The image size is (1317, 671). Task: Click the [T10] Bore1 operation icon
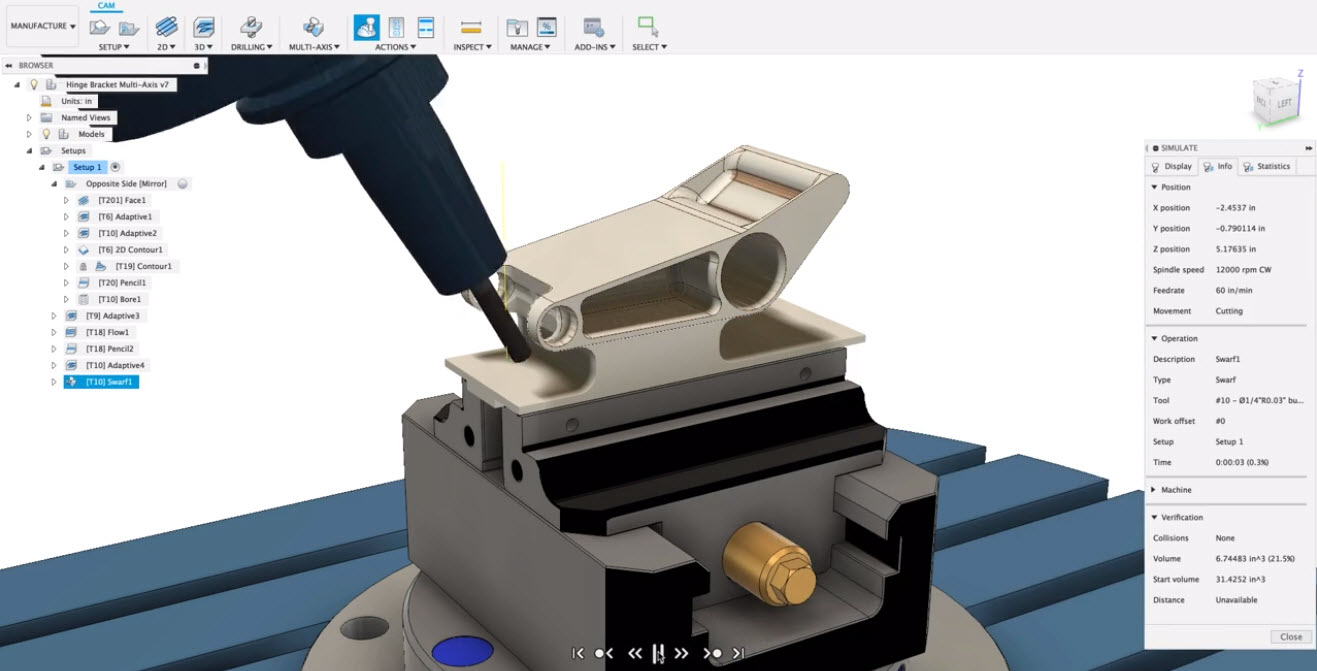point(84,299)
